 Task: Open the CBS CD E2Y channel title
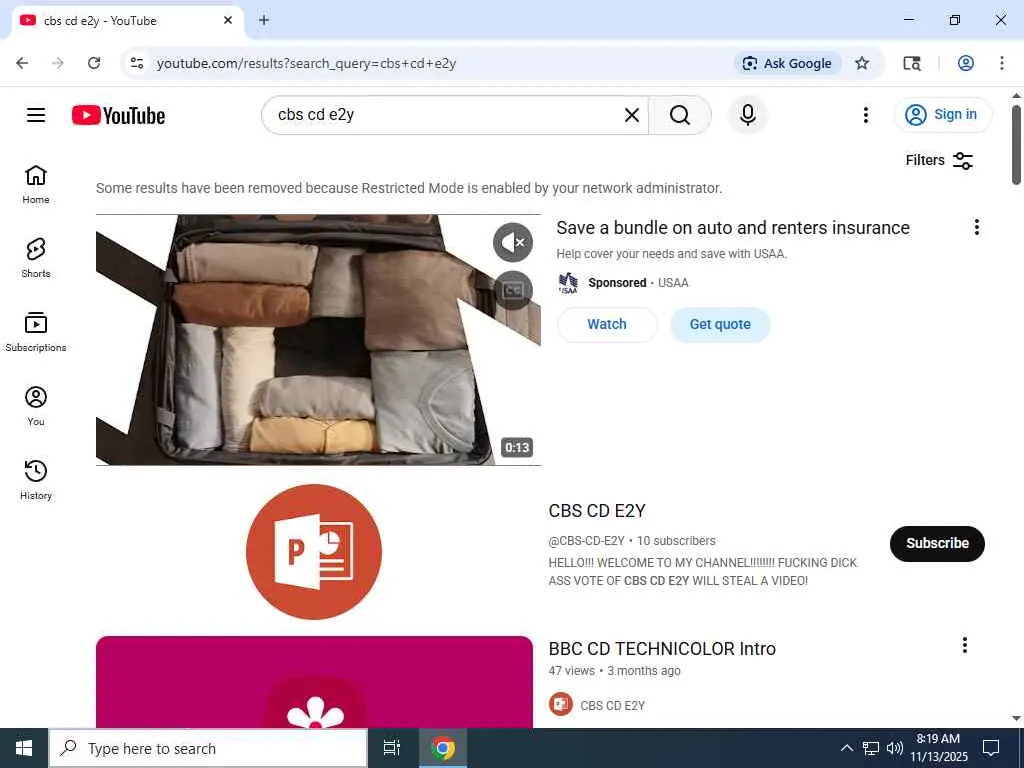coord(597,511)
